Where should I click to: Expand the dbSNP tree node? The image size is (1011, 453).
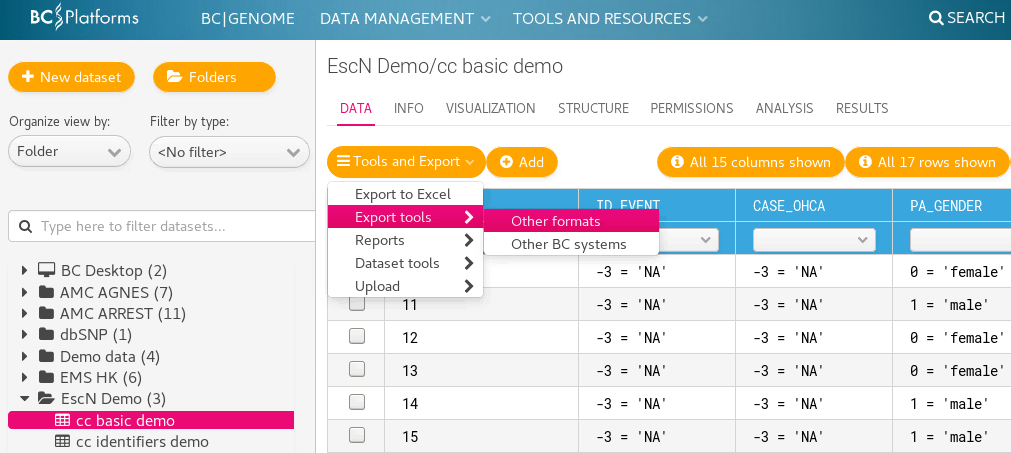tap(25, 334)
